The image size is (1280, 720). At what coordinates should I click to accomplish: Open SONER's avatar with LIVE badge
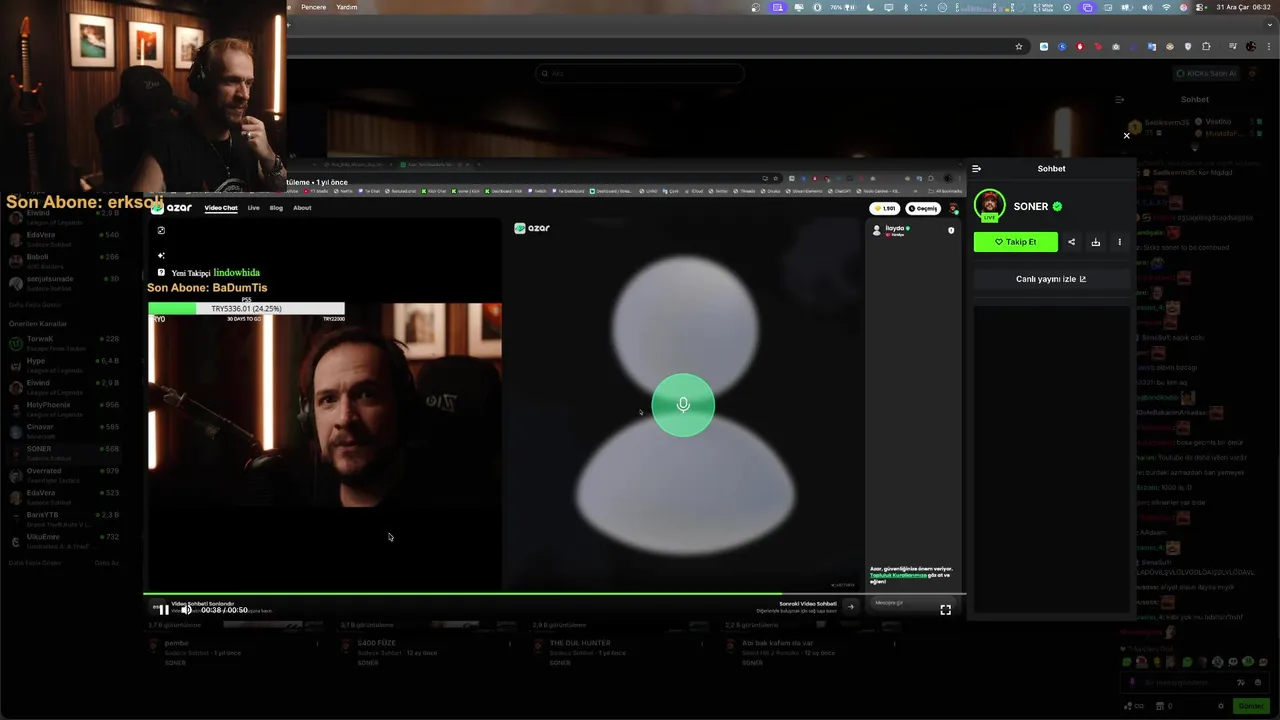point(989,205)
